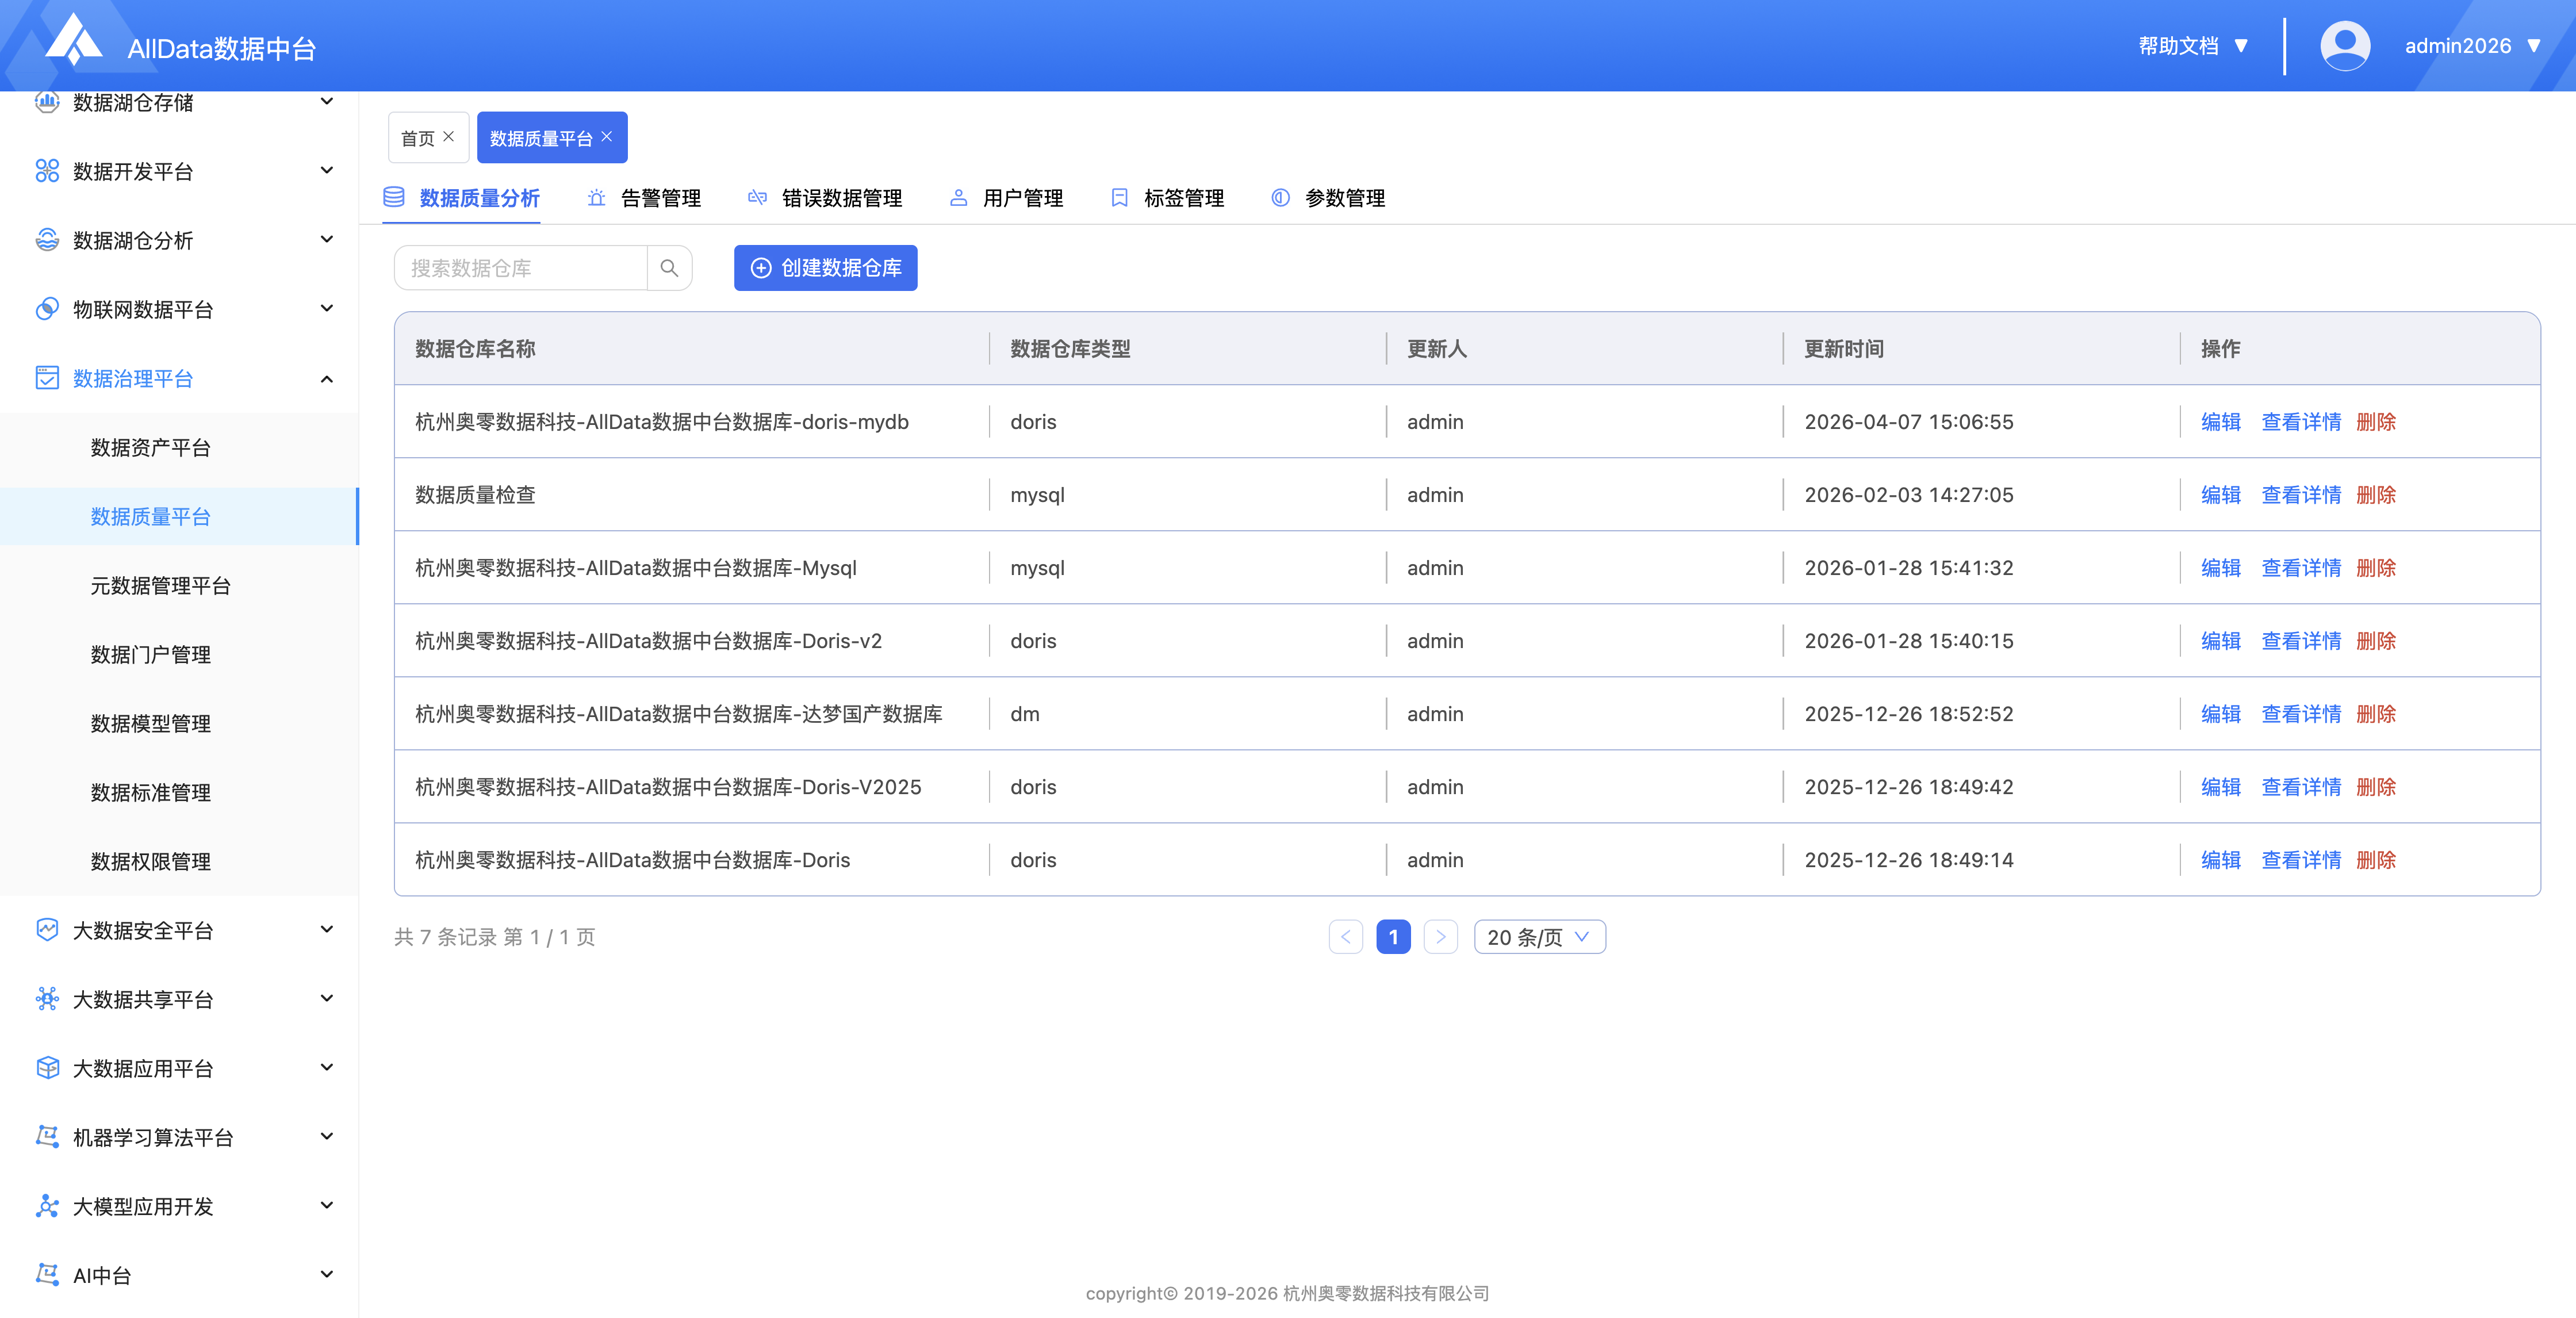Image resolution: width=2576 pixels, height=1318 pixels.
Task: Click the 数据仓库名称 column header
Action: click(475, 349)
